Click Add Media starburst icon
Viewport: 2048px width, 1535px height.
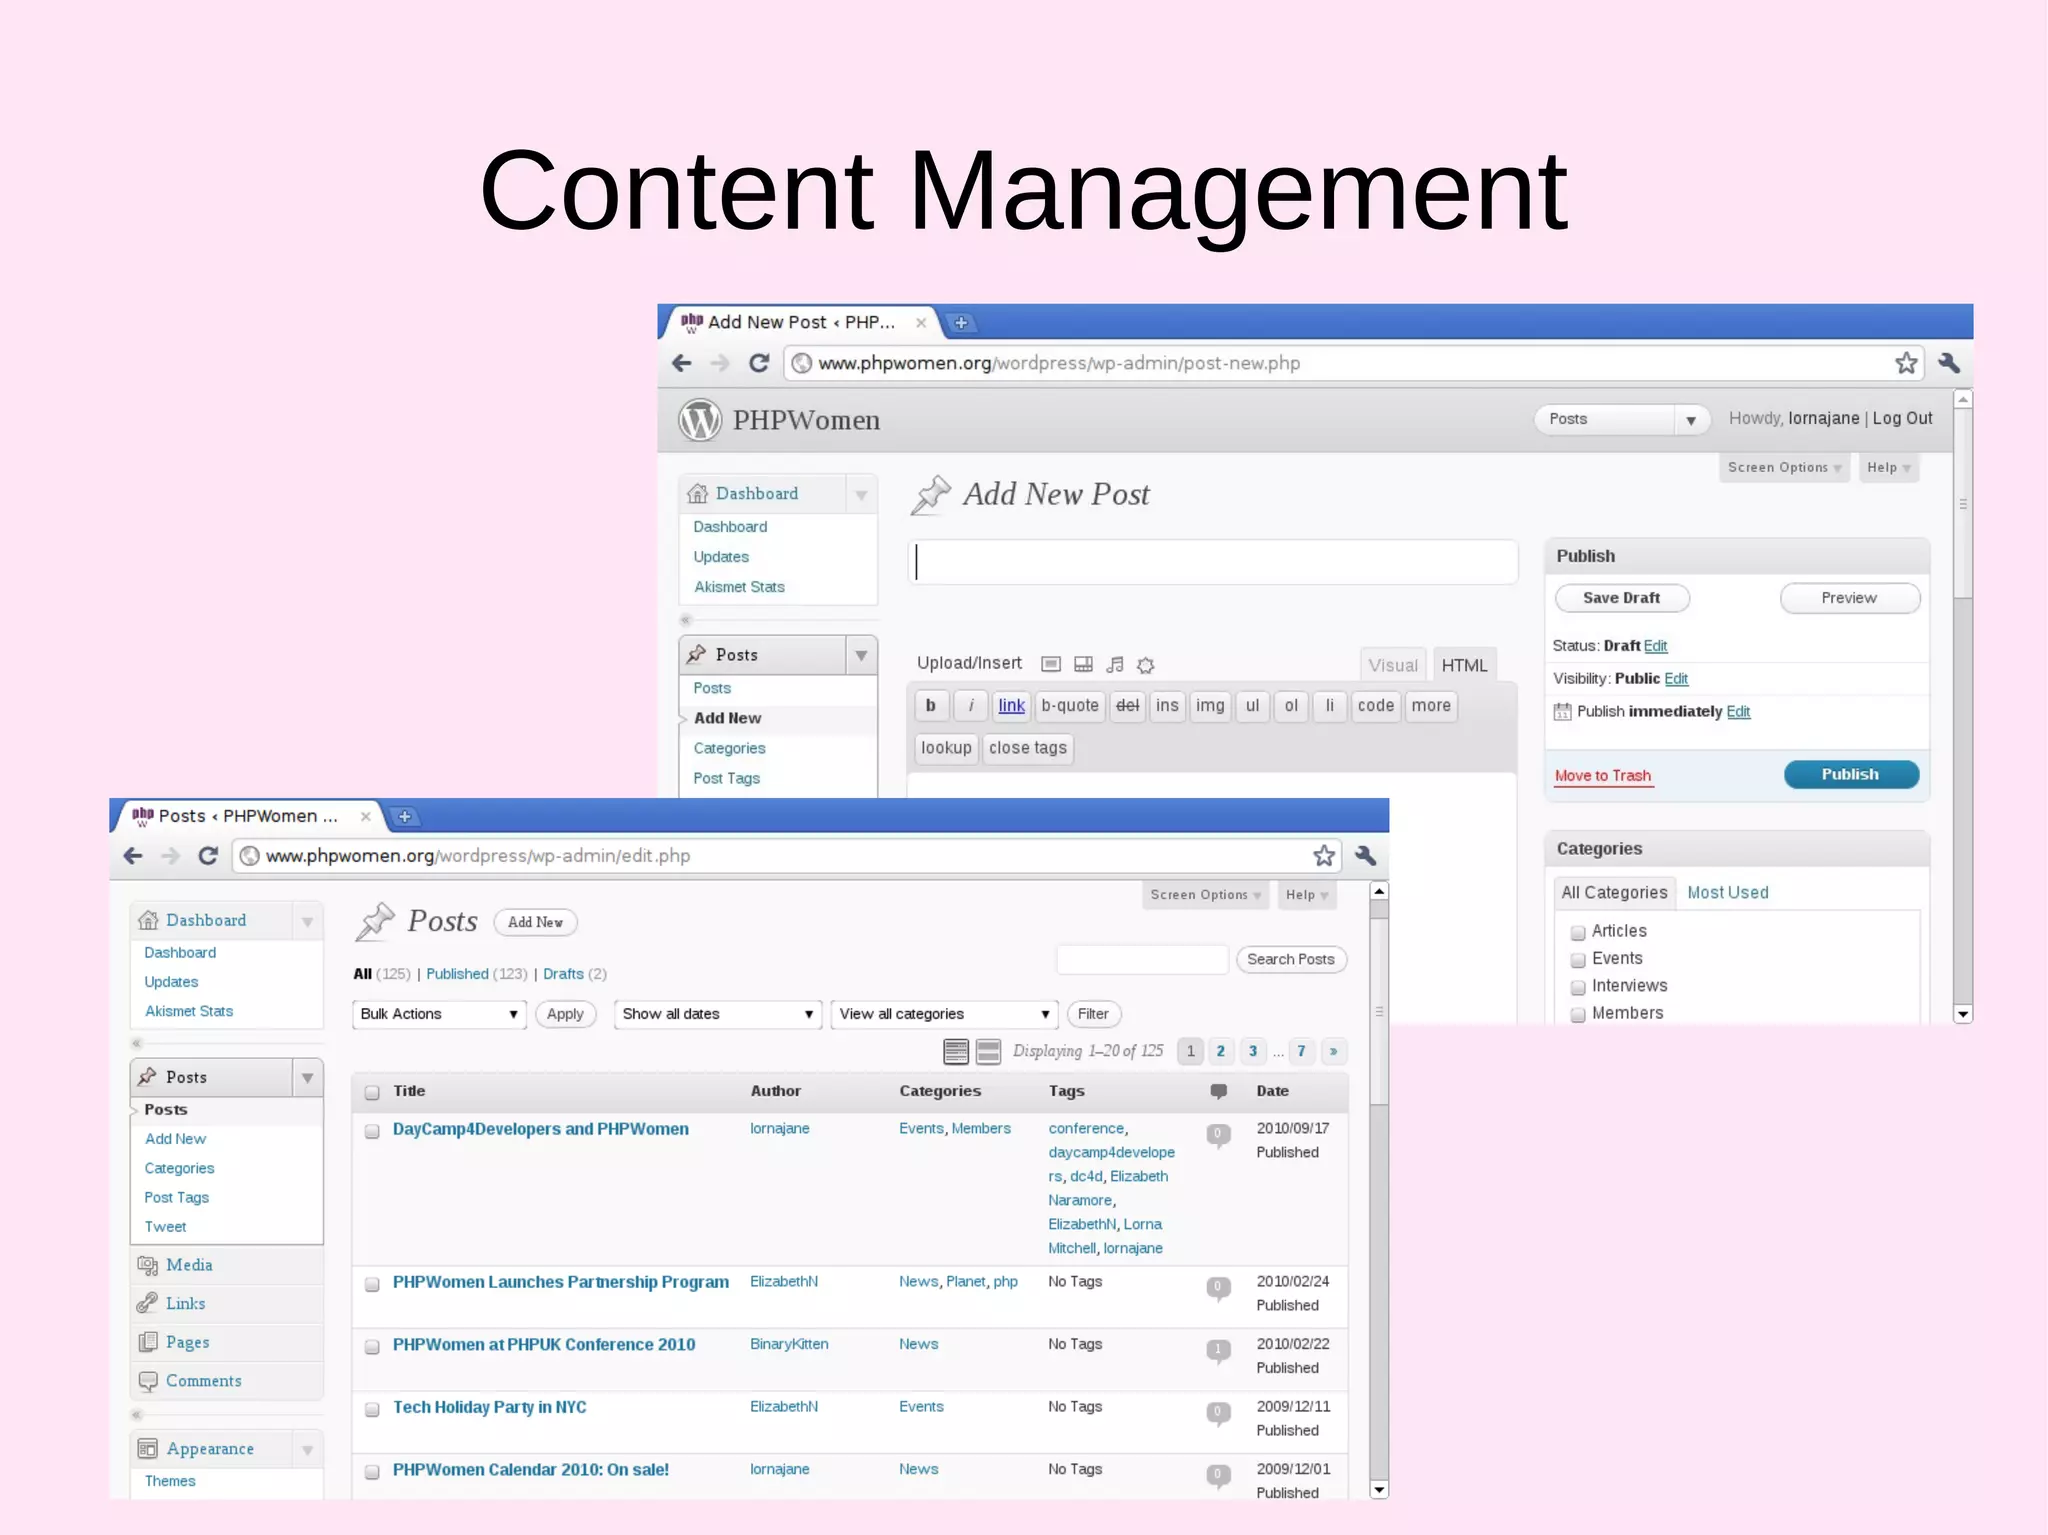tap(1146, 665)
